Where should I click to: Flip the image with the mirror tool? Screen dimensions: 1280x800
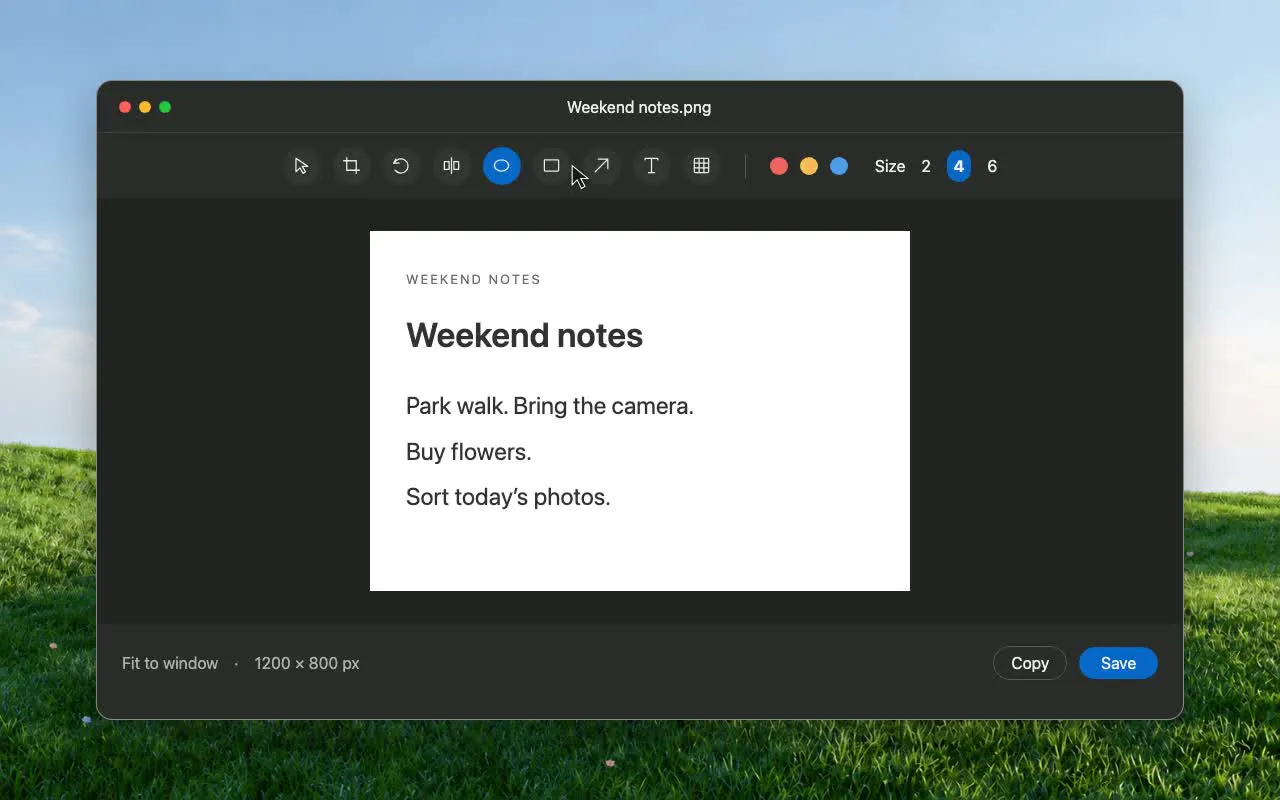(x=451, y=166)
